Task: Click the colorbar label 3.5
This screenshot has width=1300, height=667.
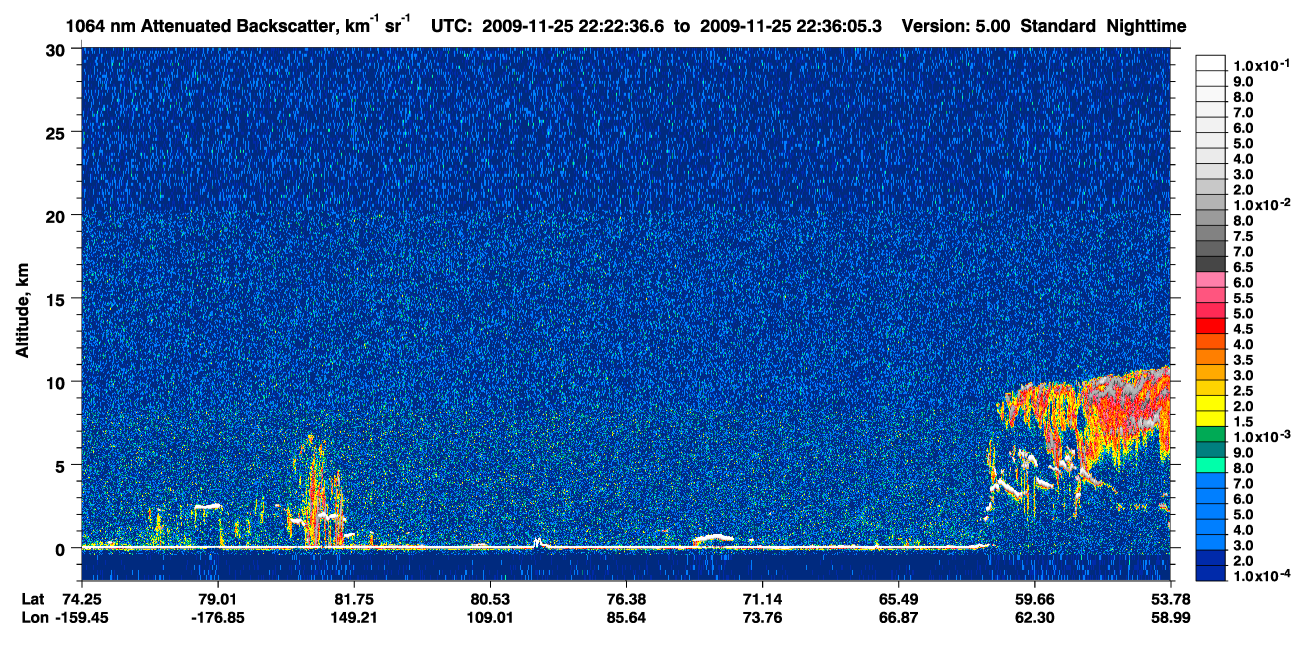Action: (x=1245, y=360)
